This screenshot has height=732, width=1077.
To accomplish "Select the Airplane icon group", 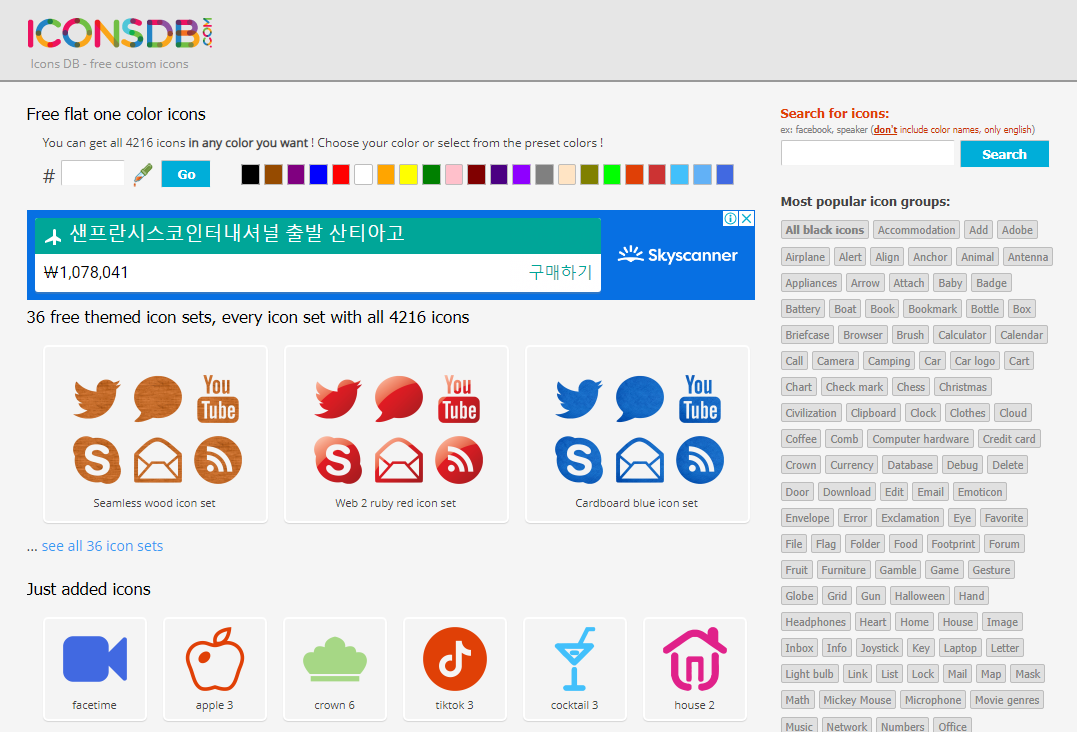I will tap(805, 257).
